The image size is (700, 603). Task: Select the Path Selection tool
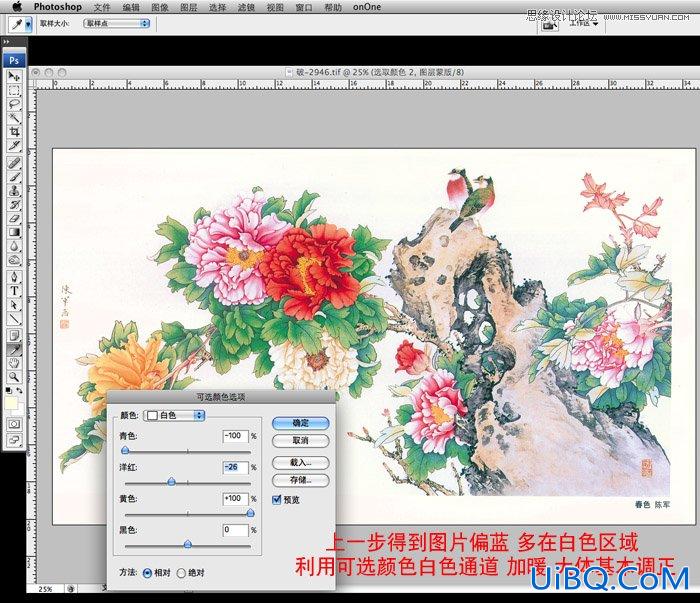14,304
